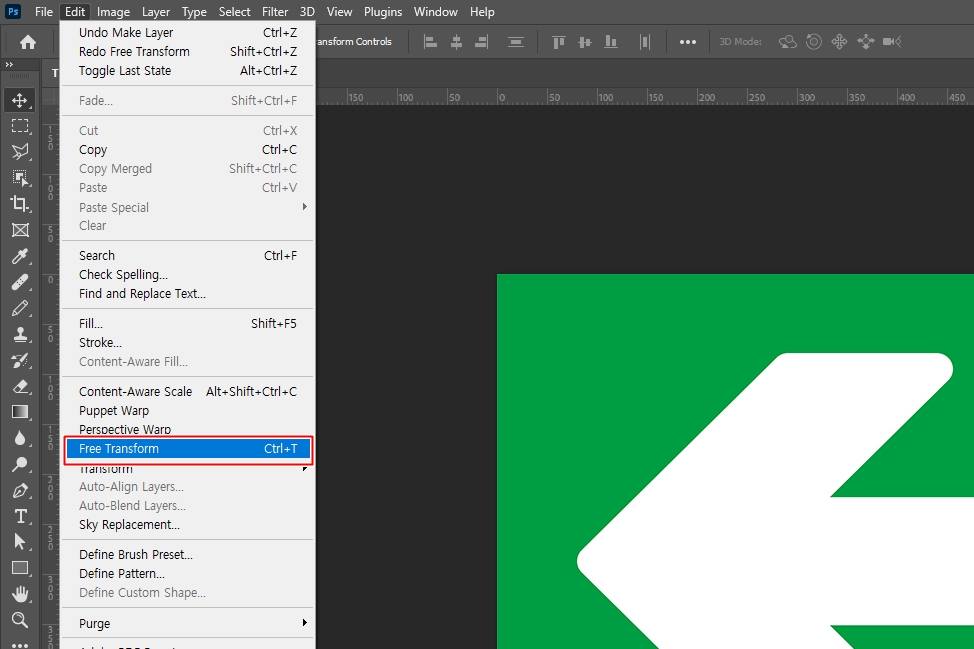Click the 3D roll mode icon

point(814,42)
